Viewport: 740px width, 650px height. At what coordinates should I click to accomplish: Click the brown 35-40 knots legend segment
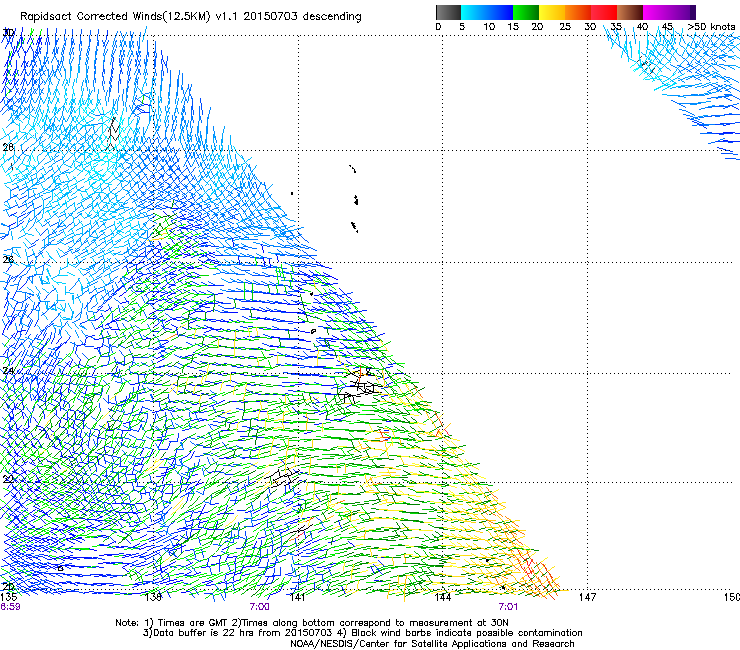[x=630, y=12]
